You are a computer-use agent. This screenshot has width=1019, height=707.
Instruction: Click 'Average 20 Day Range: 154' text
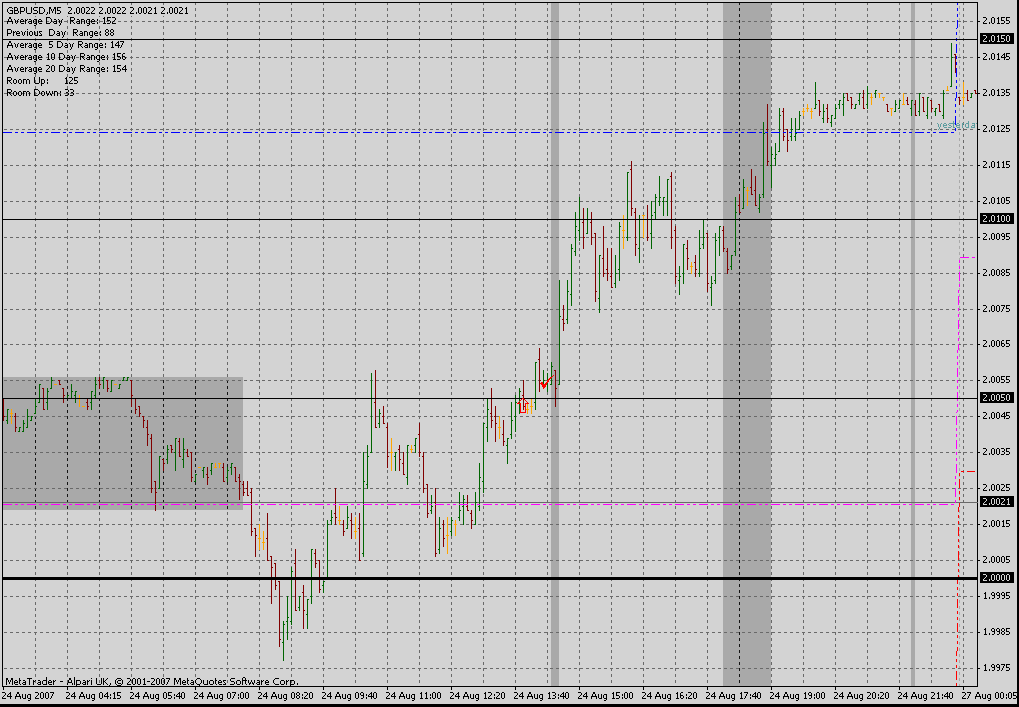(66, 69)
